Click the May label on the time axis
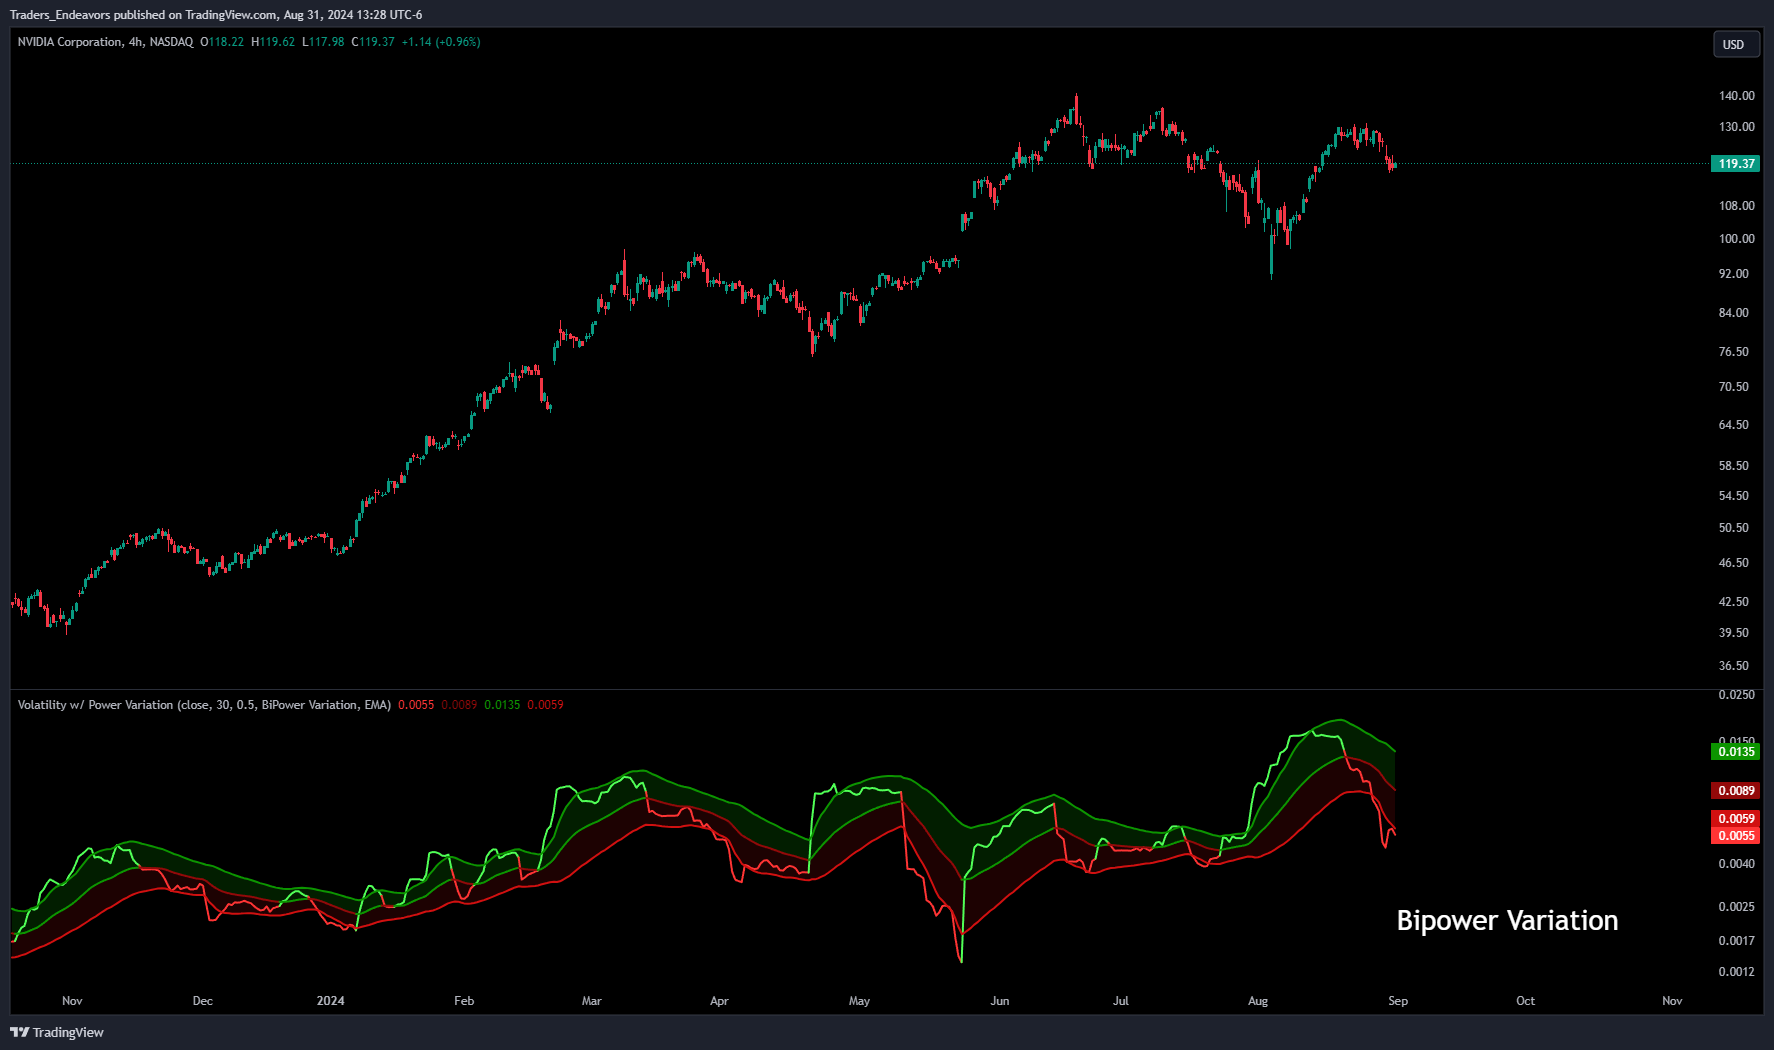 point(859,1001)
